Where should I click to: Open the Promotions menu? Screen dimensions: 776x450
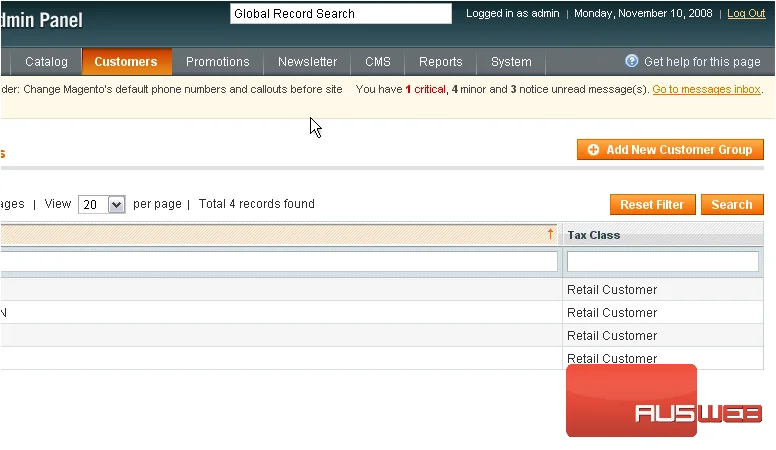click(218, 62)
